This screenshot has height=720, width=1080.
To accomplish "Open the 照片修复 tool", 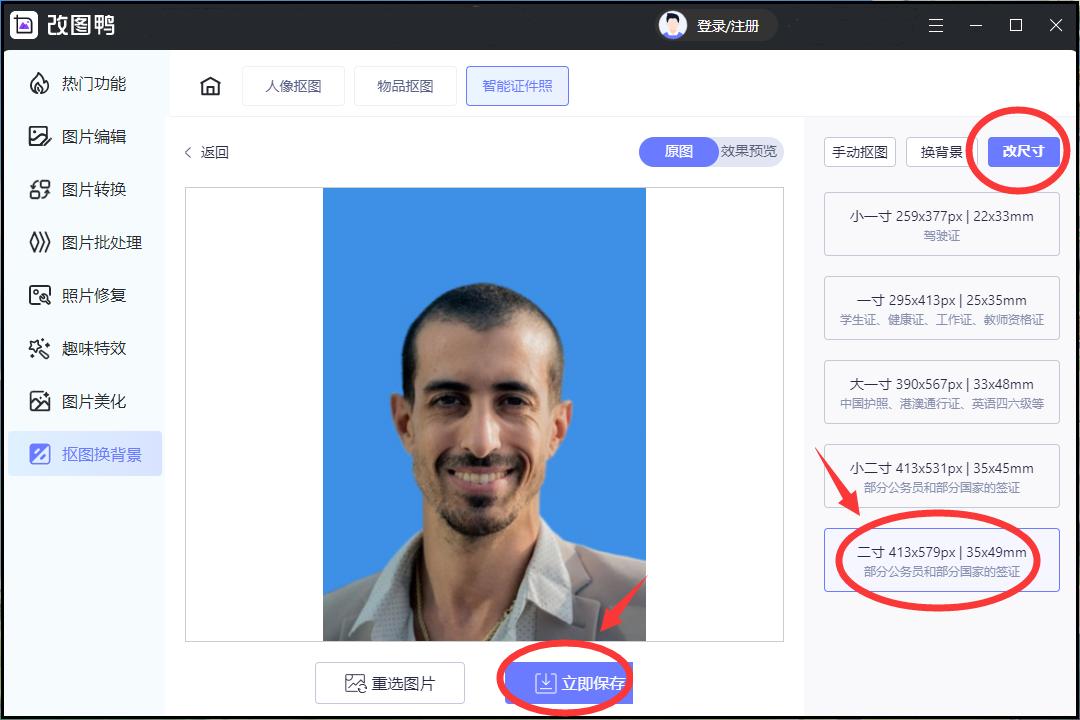I will pos(85,295).
